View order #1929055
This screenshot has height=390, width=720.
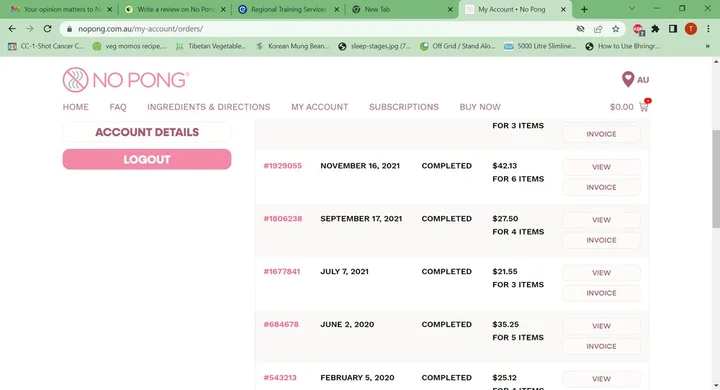601,167
